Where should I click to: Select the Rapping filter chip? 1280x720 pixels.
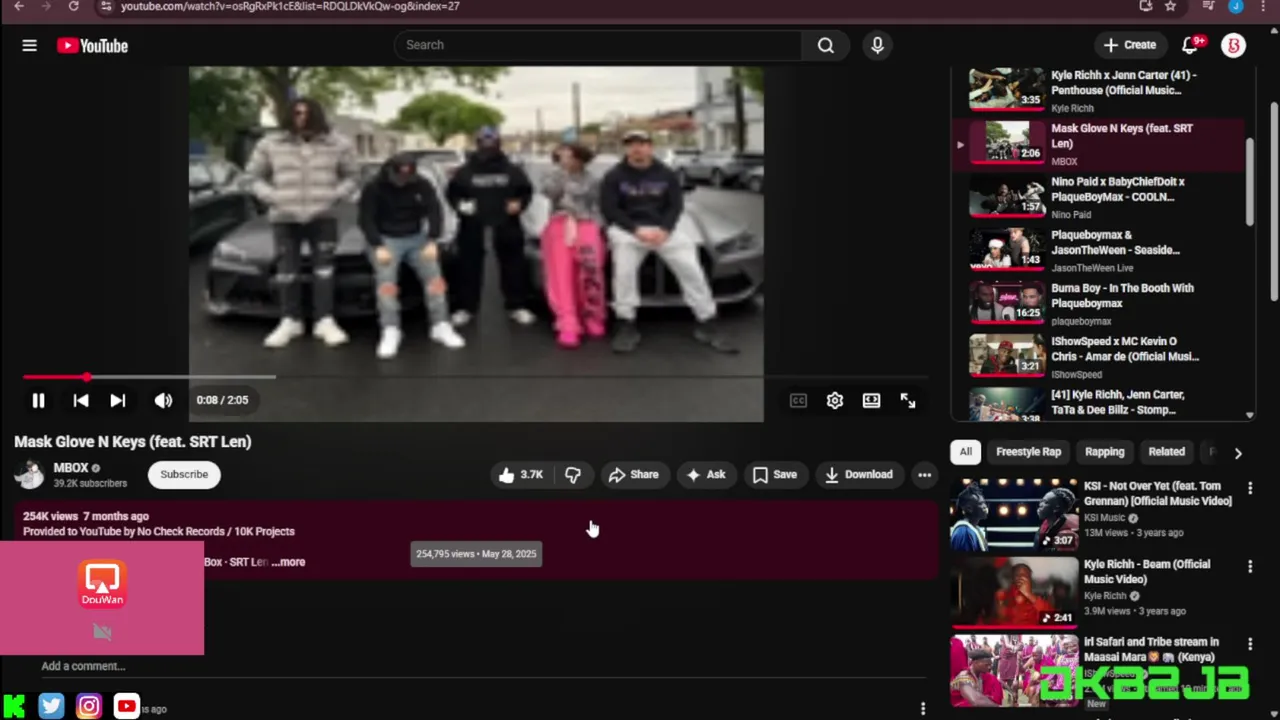(1104, 452)
